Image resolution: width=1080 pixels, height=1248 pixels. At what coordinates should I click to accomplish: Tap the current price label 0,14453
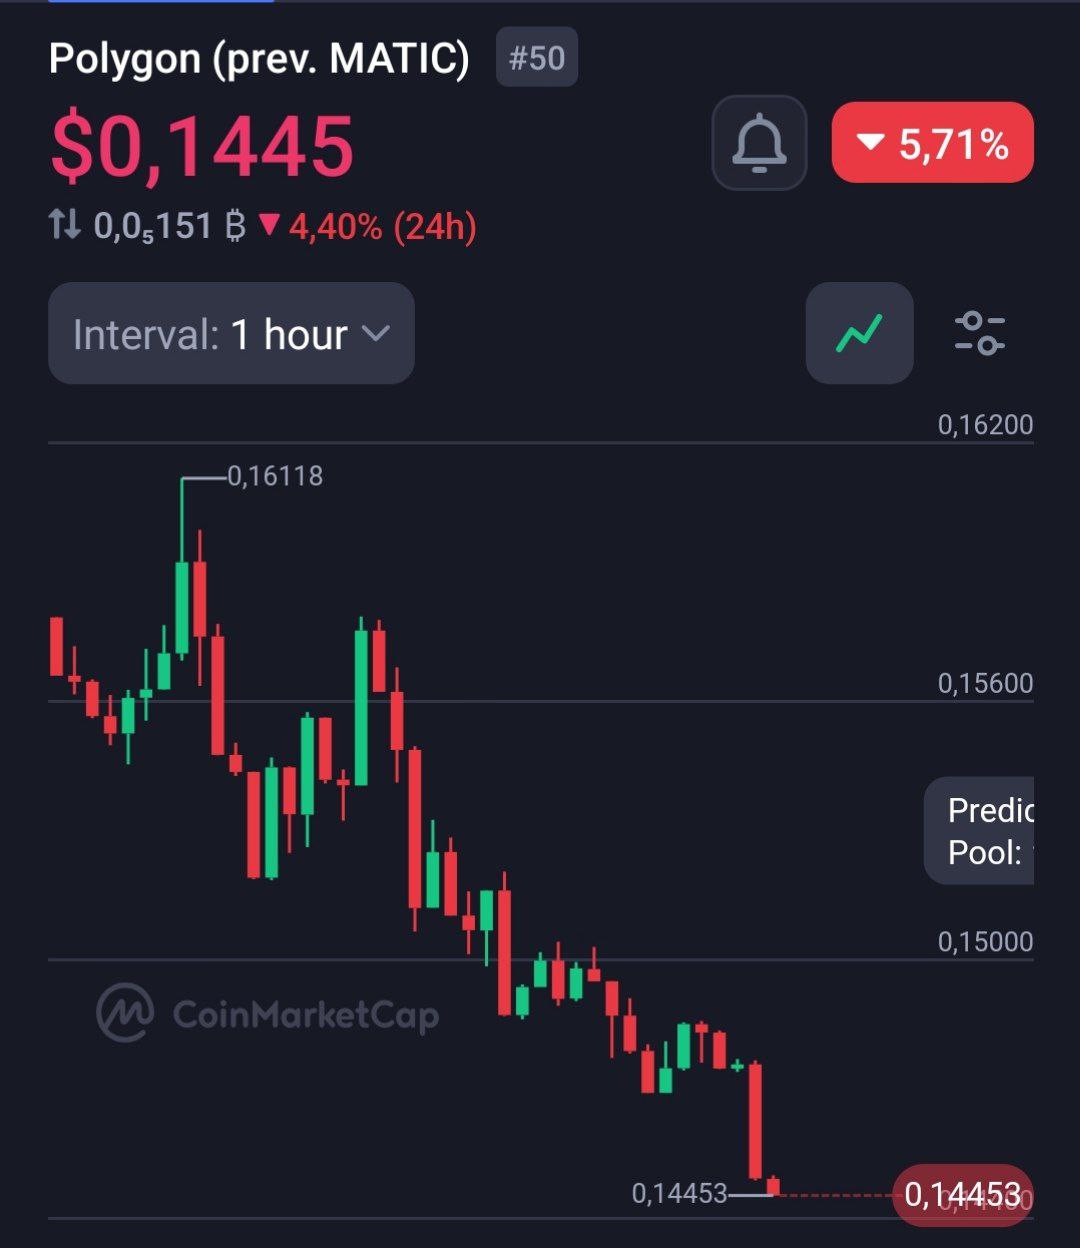[961, 1194]
